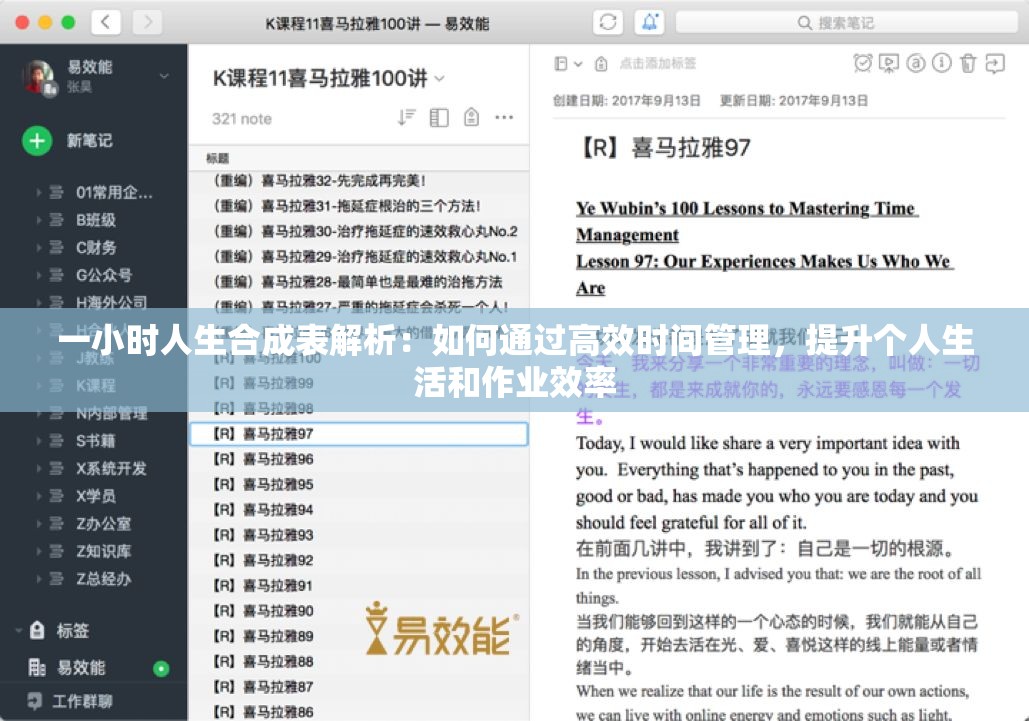Open the 易效能 business section

tap(81, 668)
